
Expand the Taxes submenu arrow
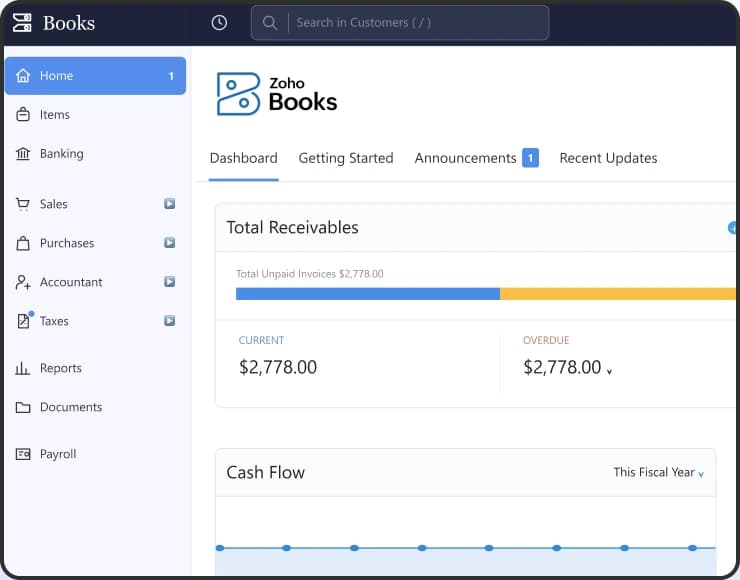(169, 321)
